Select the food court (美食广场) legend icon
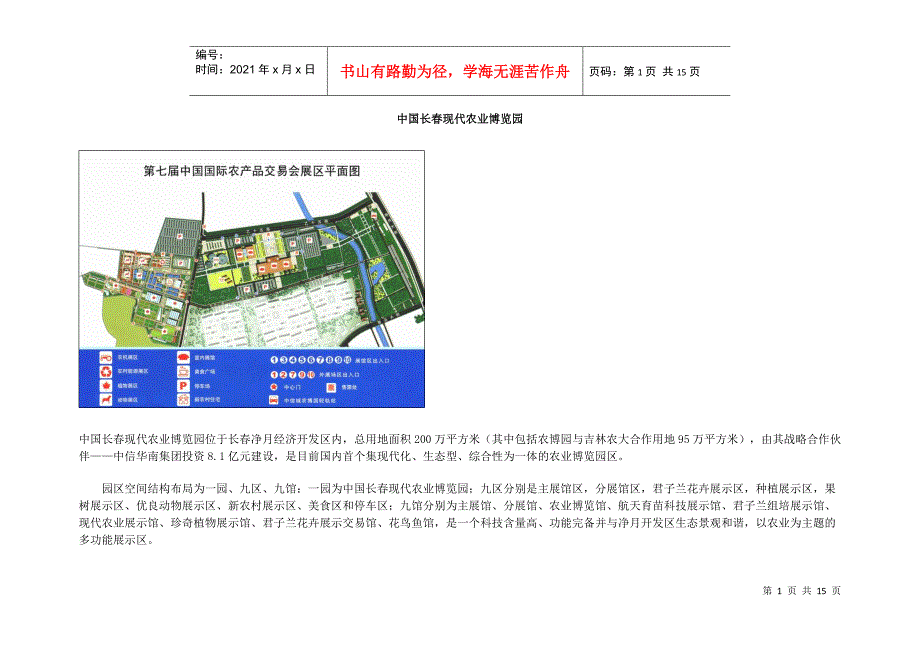Image resolution: width=920 pixels, height=651 pixels. 184,370
